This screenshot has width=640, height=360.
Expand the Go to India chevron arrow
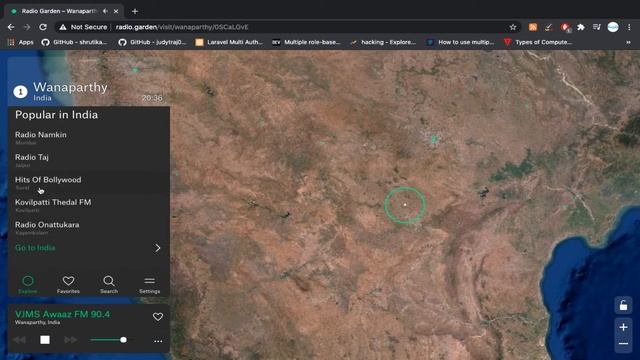[158, 248]
